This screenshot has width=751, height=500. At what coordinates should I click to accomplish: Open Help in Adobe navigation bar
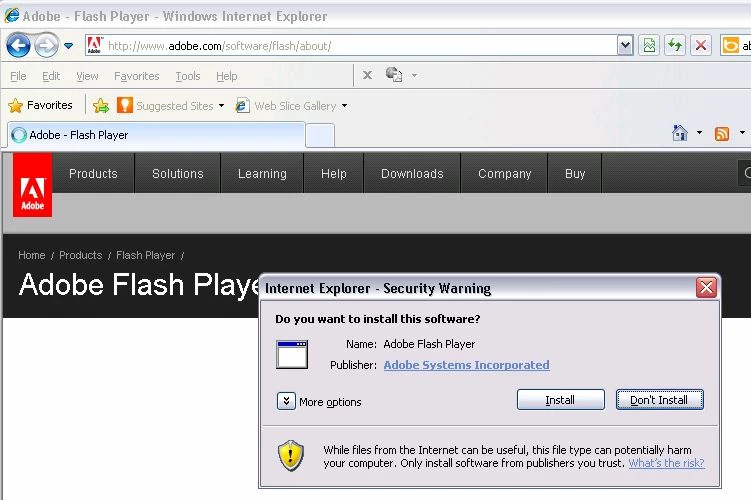click(x=334, y=173)
